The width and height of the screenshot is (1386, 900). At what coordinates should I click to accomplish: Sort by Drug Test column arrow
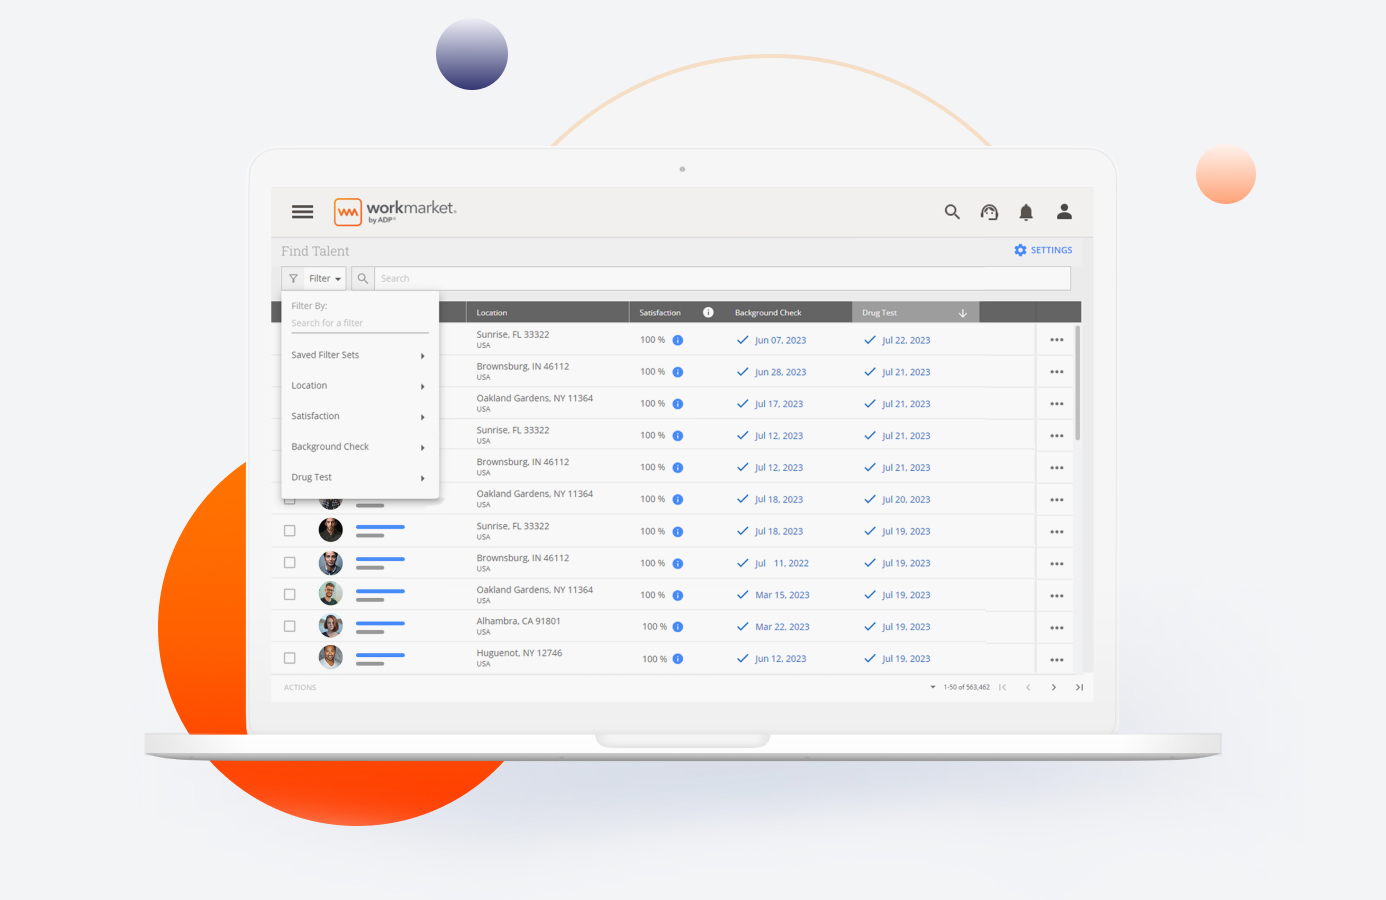tap(963, 313)
